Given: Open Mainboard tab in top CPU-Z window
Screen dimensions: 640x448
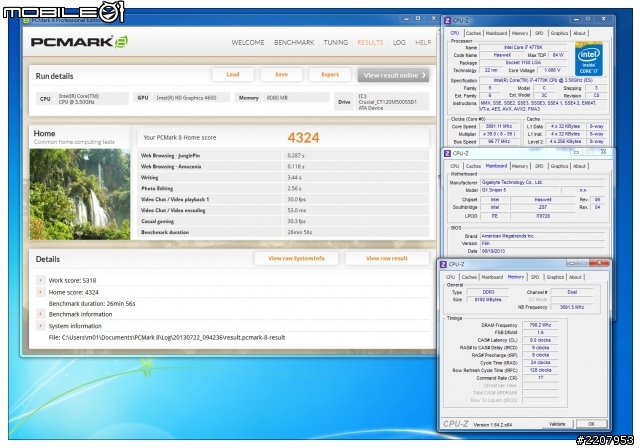Looking at the screenshot, I should point(496,33).
